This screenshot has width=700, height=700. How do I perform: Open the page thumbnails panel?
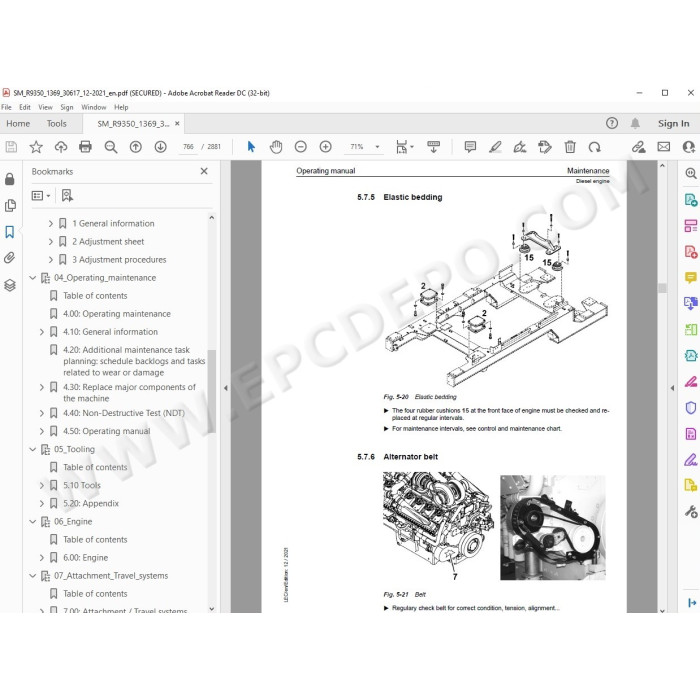pyautogui.click(x=10, y=205)
